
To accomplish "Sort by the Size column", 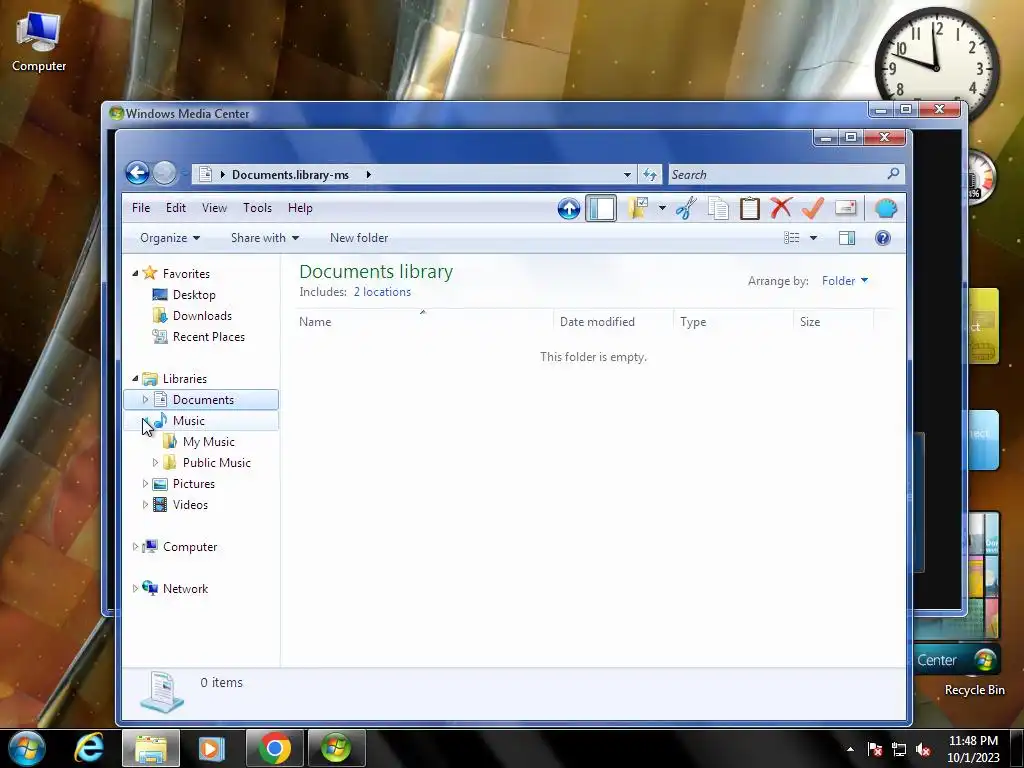I will [834, 321].
